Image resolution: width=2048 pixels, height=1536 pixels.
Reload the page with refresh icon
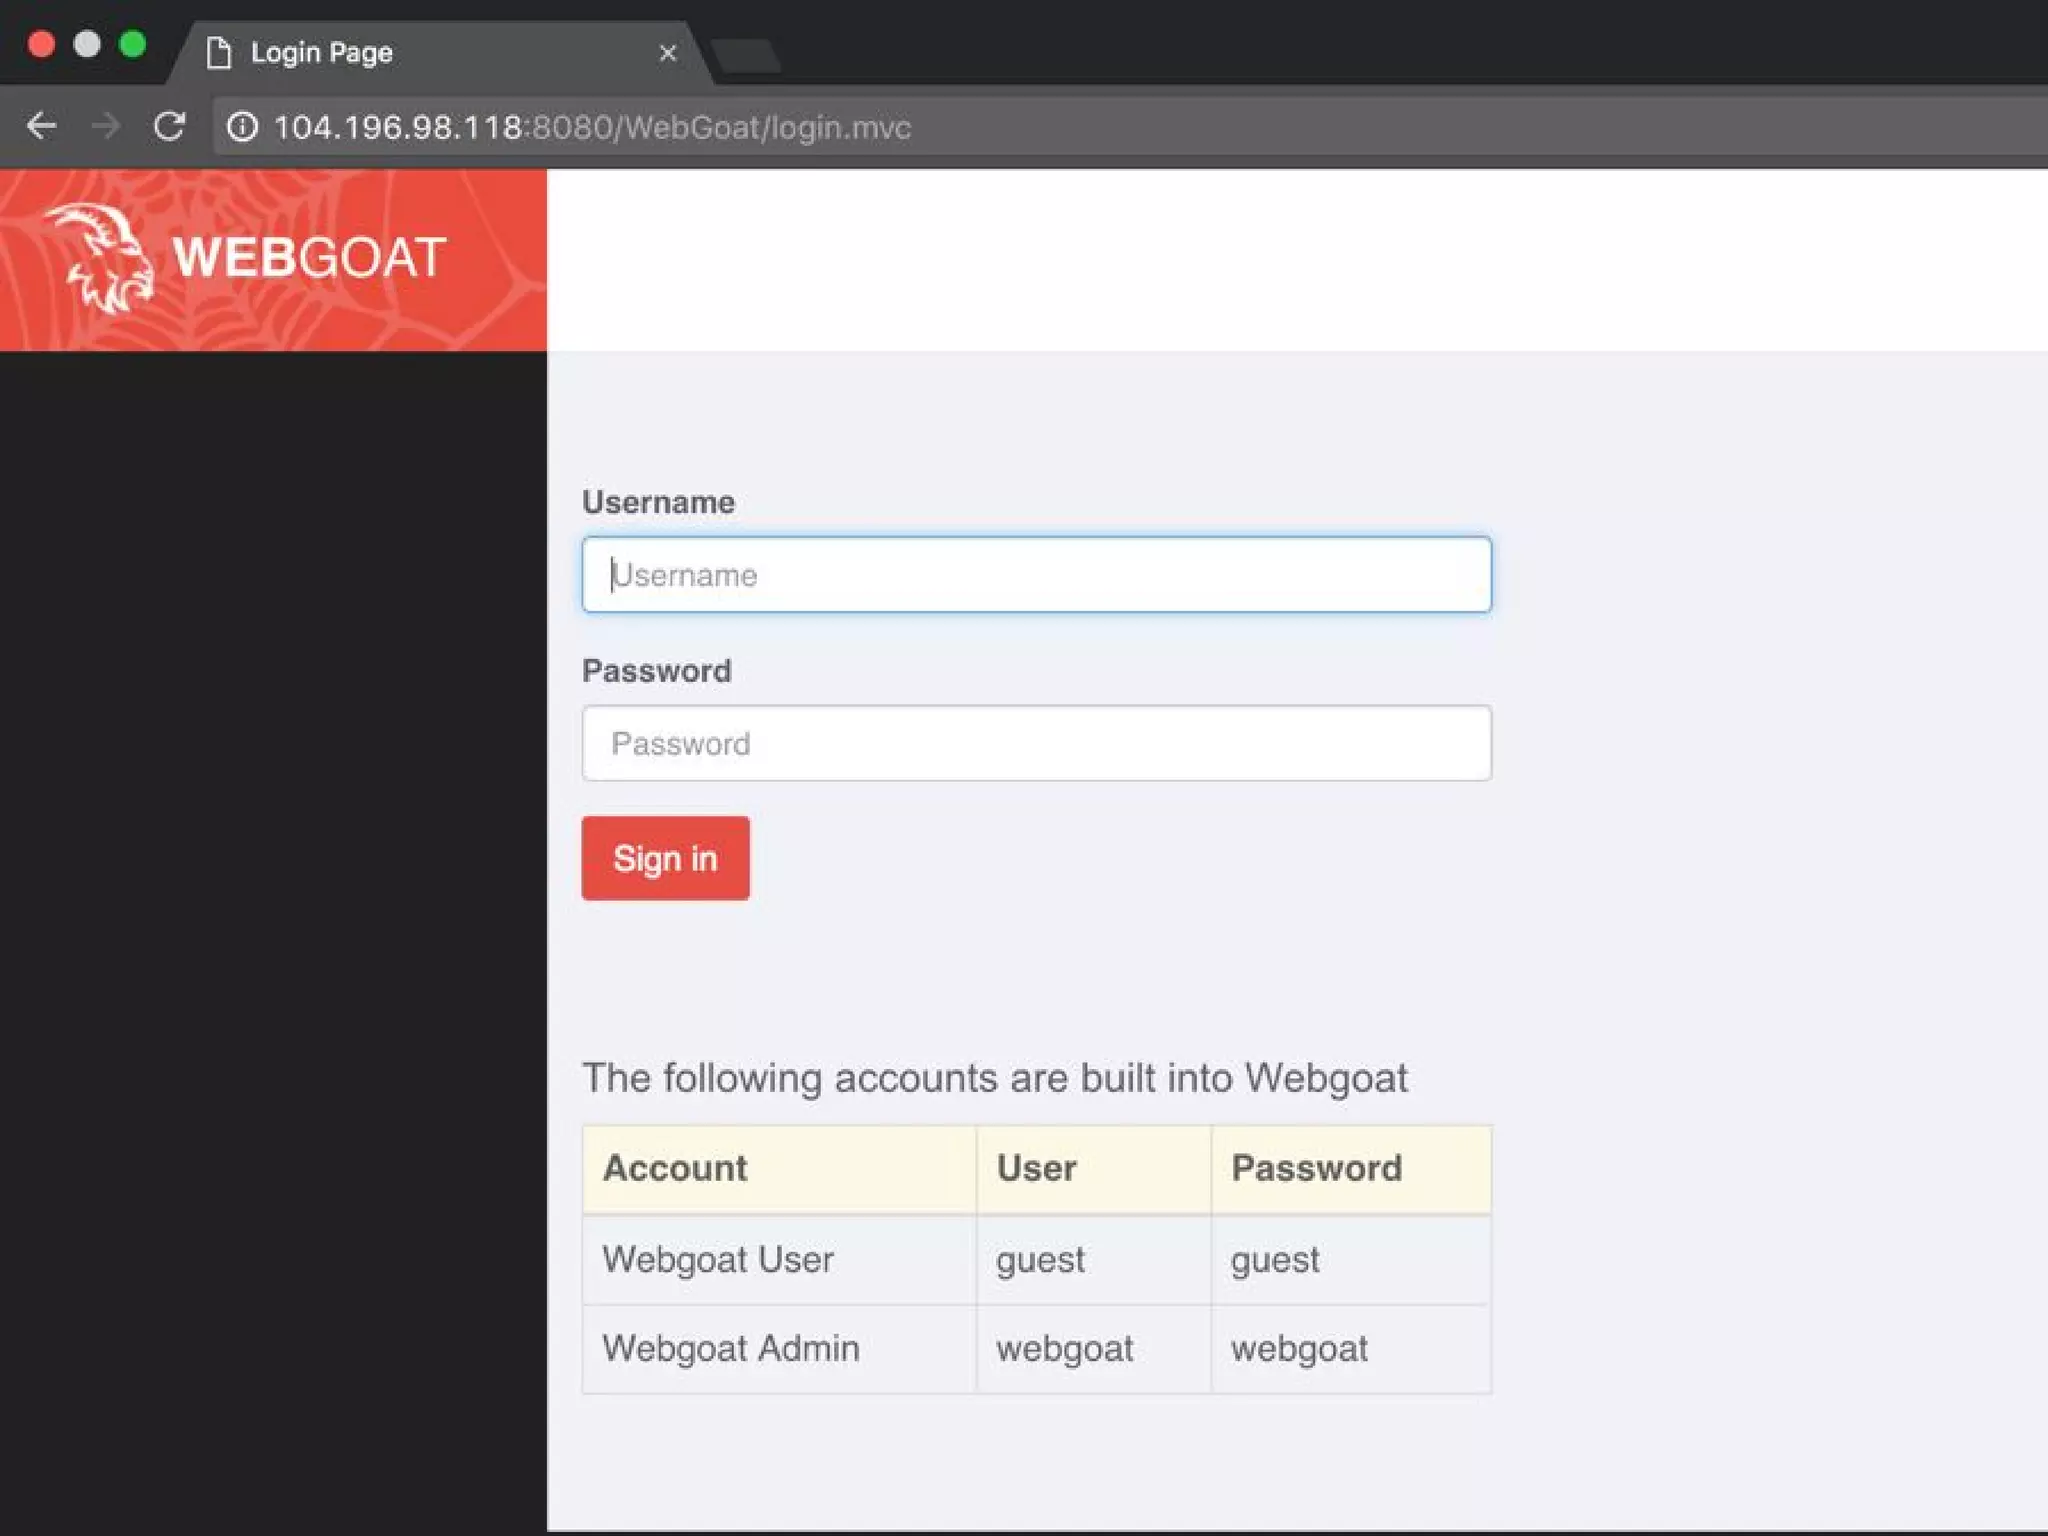click(169, 127)
